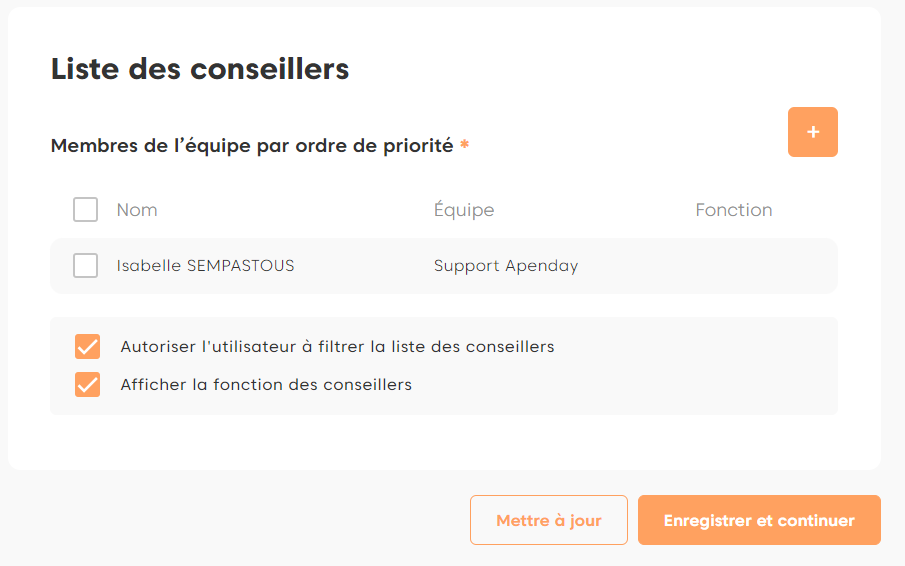Click the plus icon to add a conseiller
The height and width of the screenshot is (566, 905).
(x=812, y=132)
